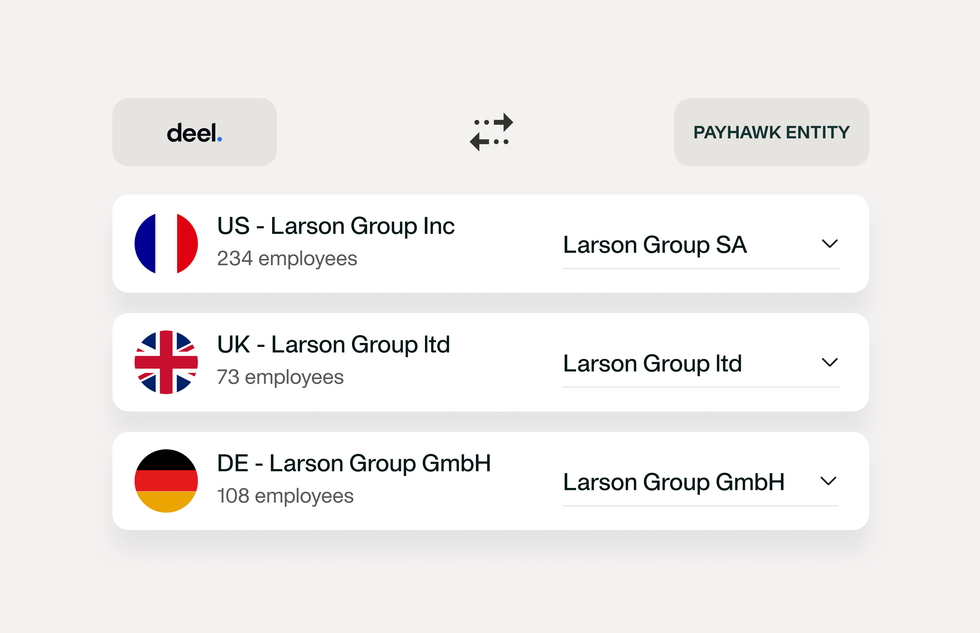Open the Larson Group SA entity dropdown
This screenshot has width=980, height=633.
point(829,243)
